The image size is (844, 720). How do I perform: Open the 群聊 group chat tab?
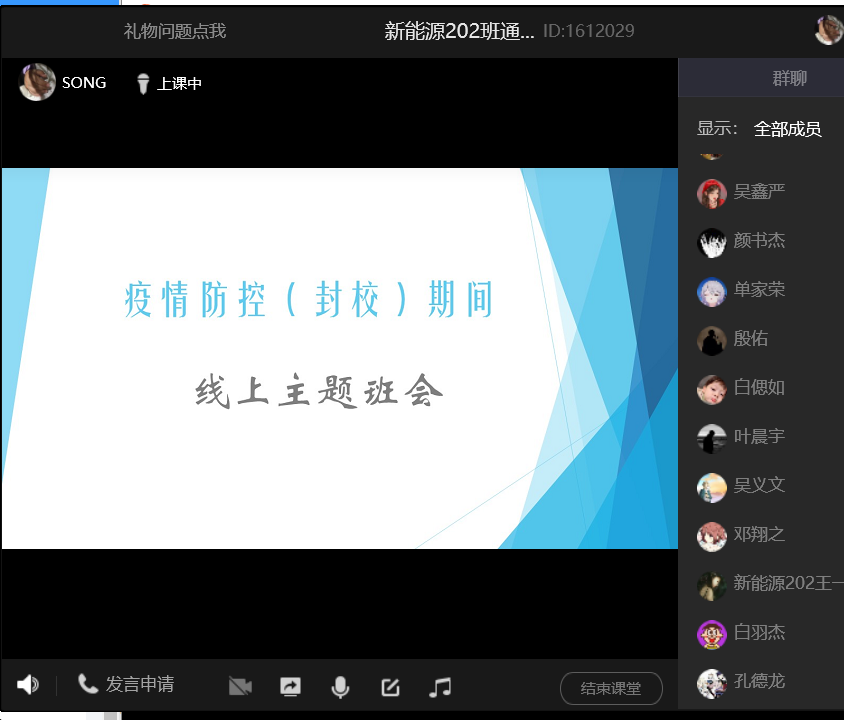click(789, 78)
